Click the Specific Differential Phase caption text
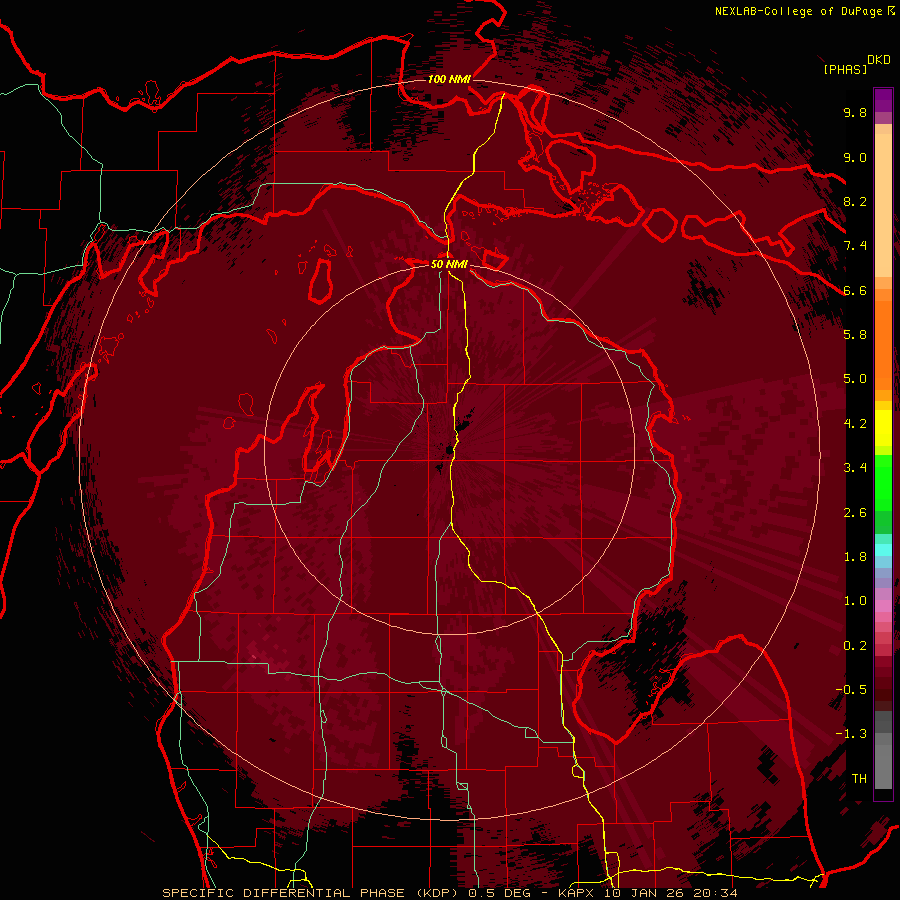Screen dimensions: 900x900 pyautogui.click(x=450, y=893)
